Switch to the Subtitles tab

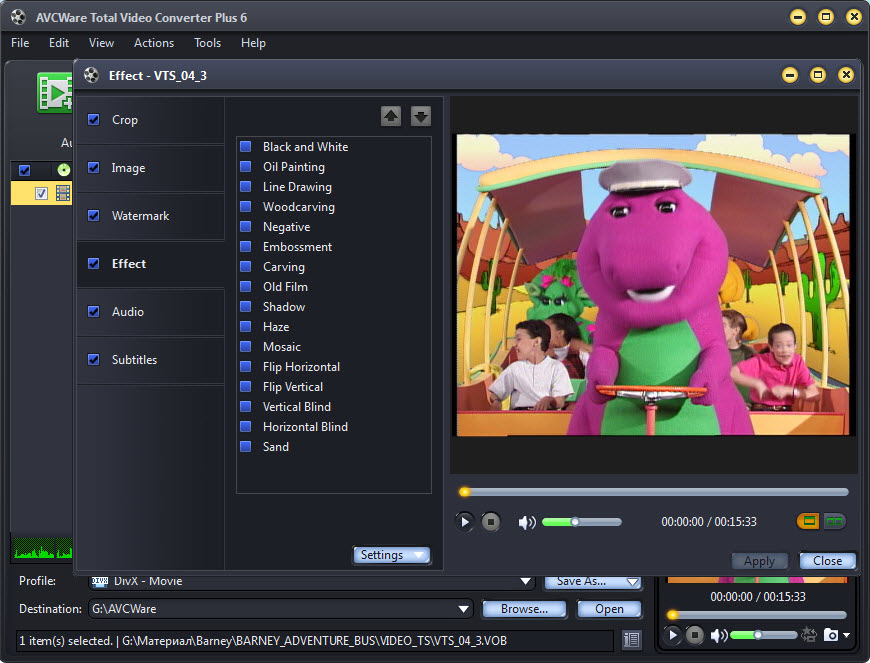(x=136, y=359)
